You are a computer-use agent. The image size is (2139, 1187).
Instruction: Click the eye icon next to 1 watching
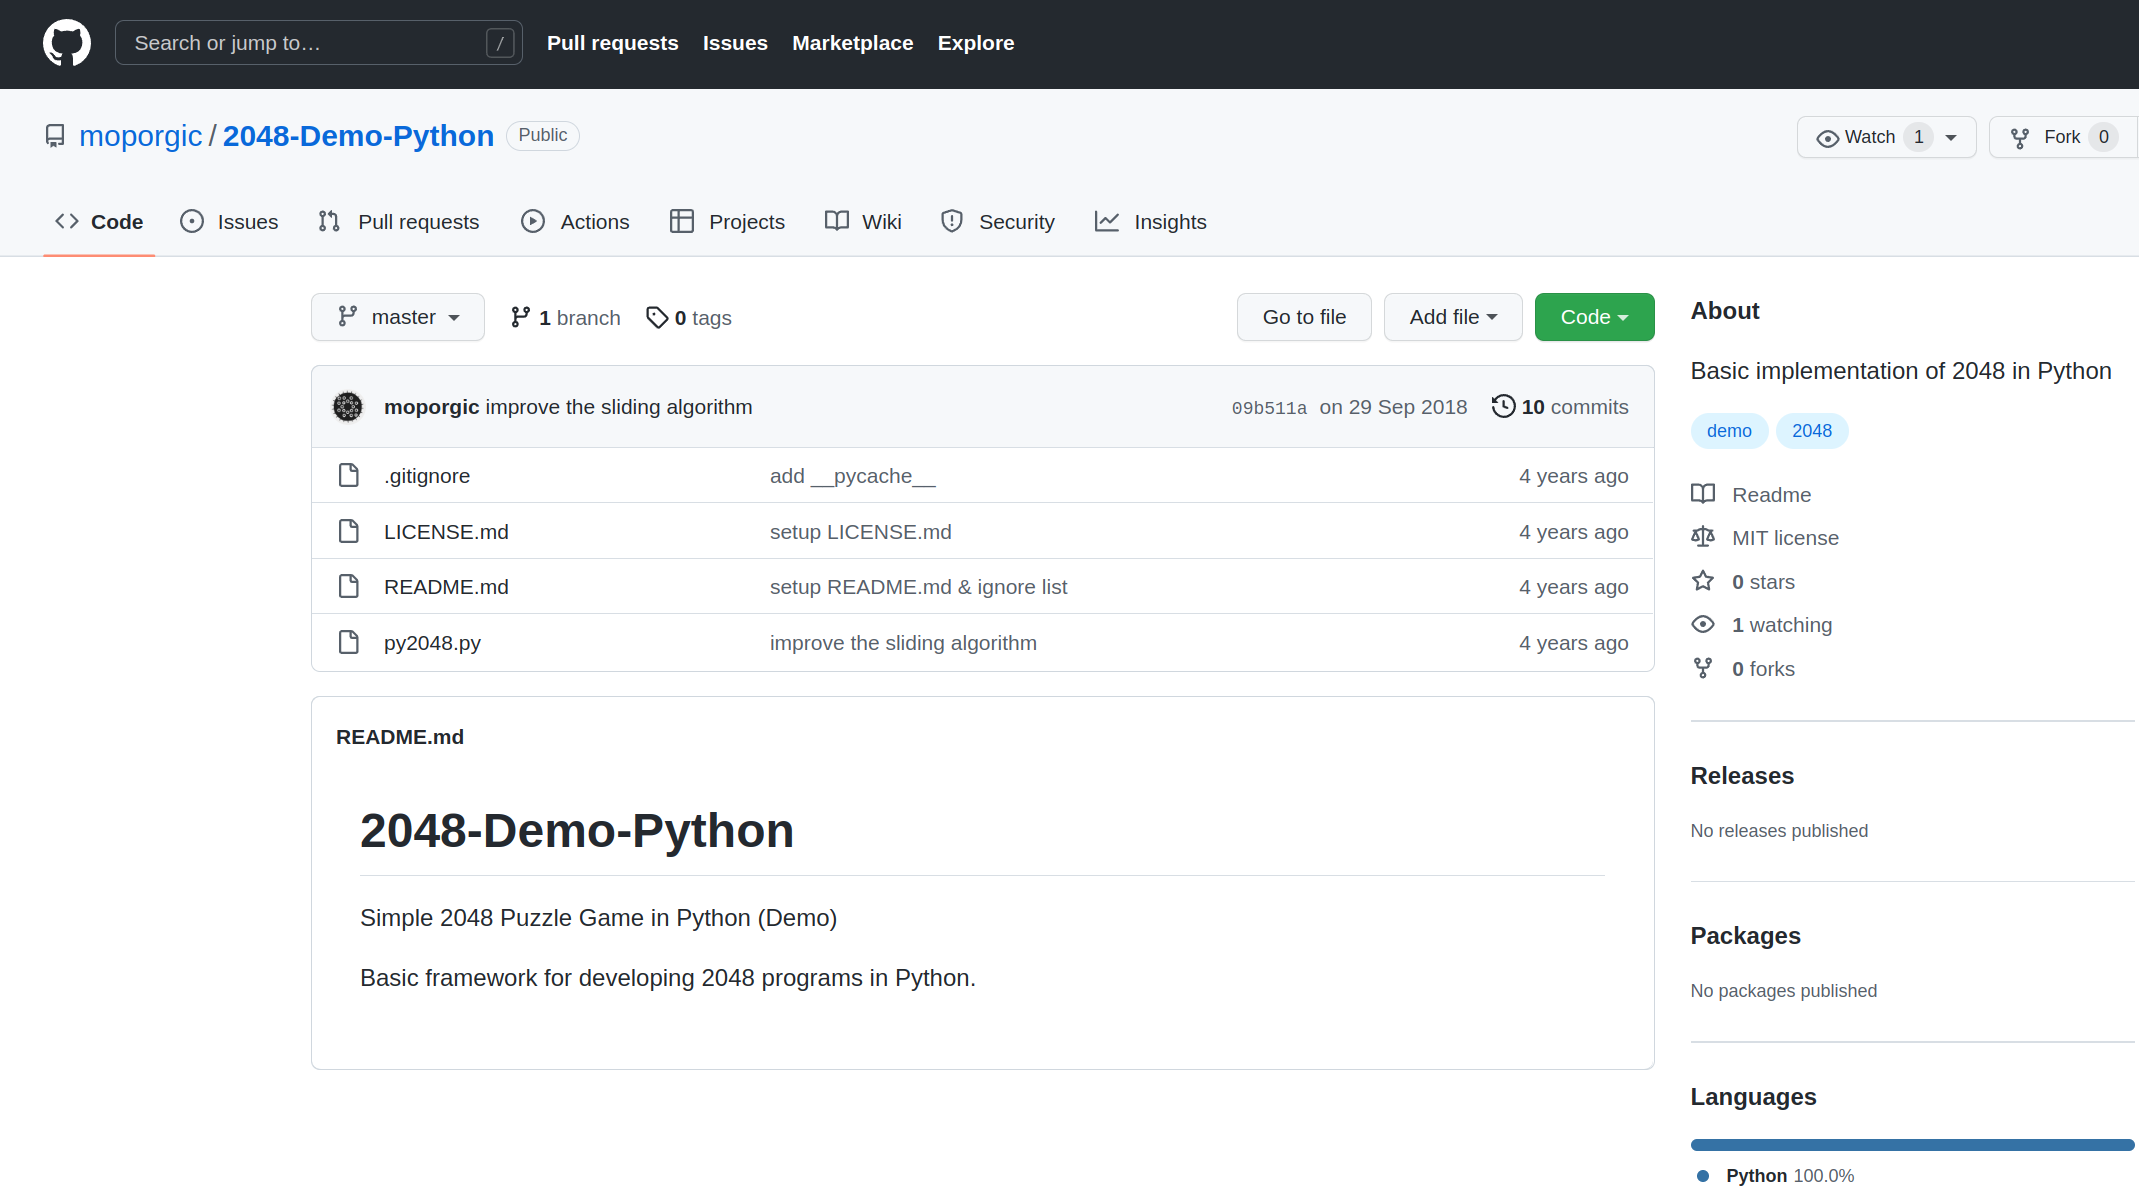pos(1703,624)
